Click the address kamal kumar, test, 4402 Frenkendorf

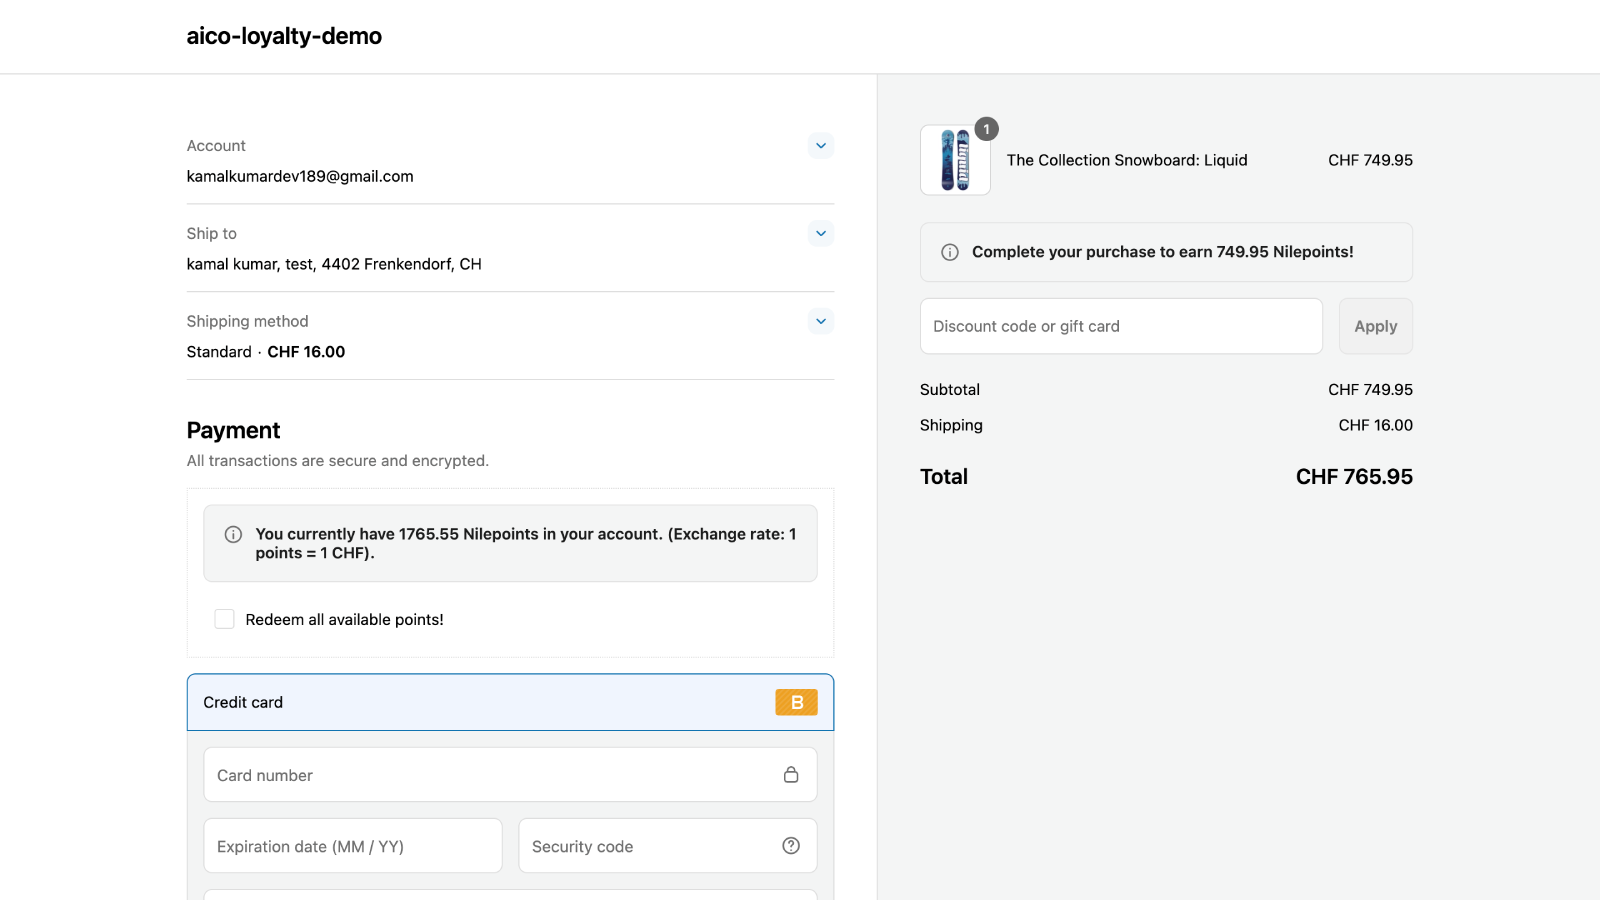click(x=334, y=264)
